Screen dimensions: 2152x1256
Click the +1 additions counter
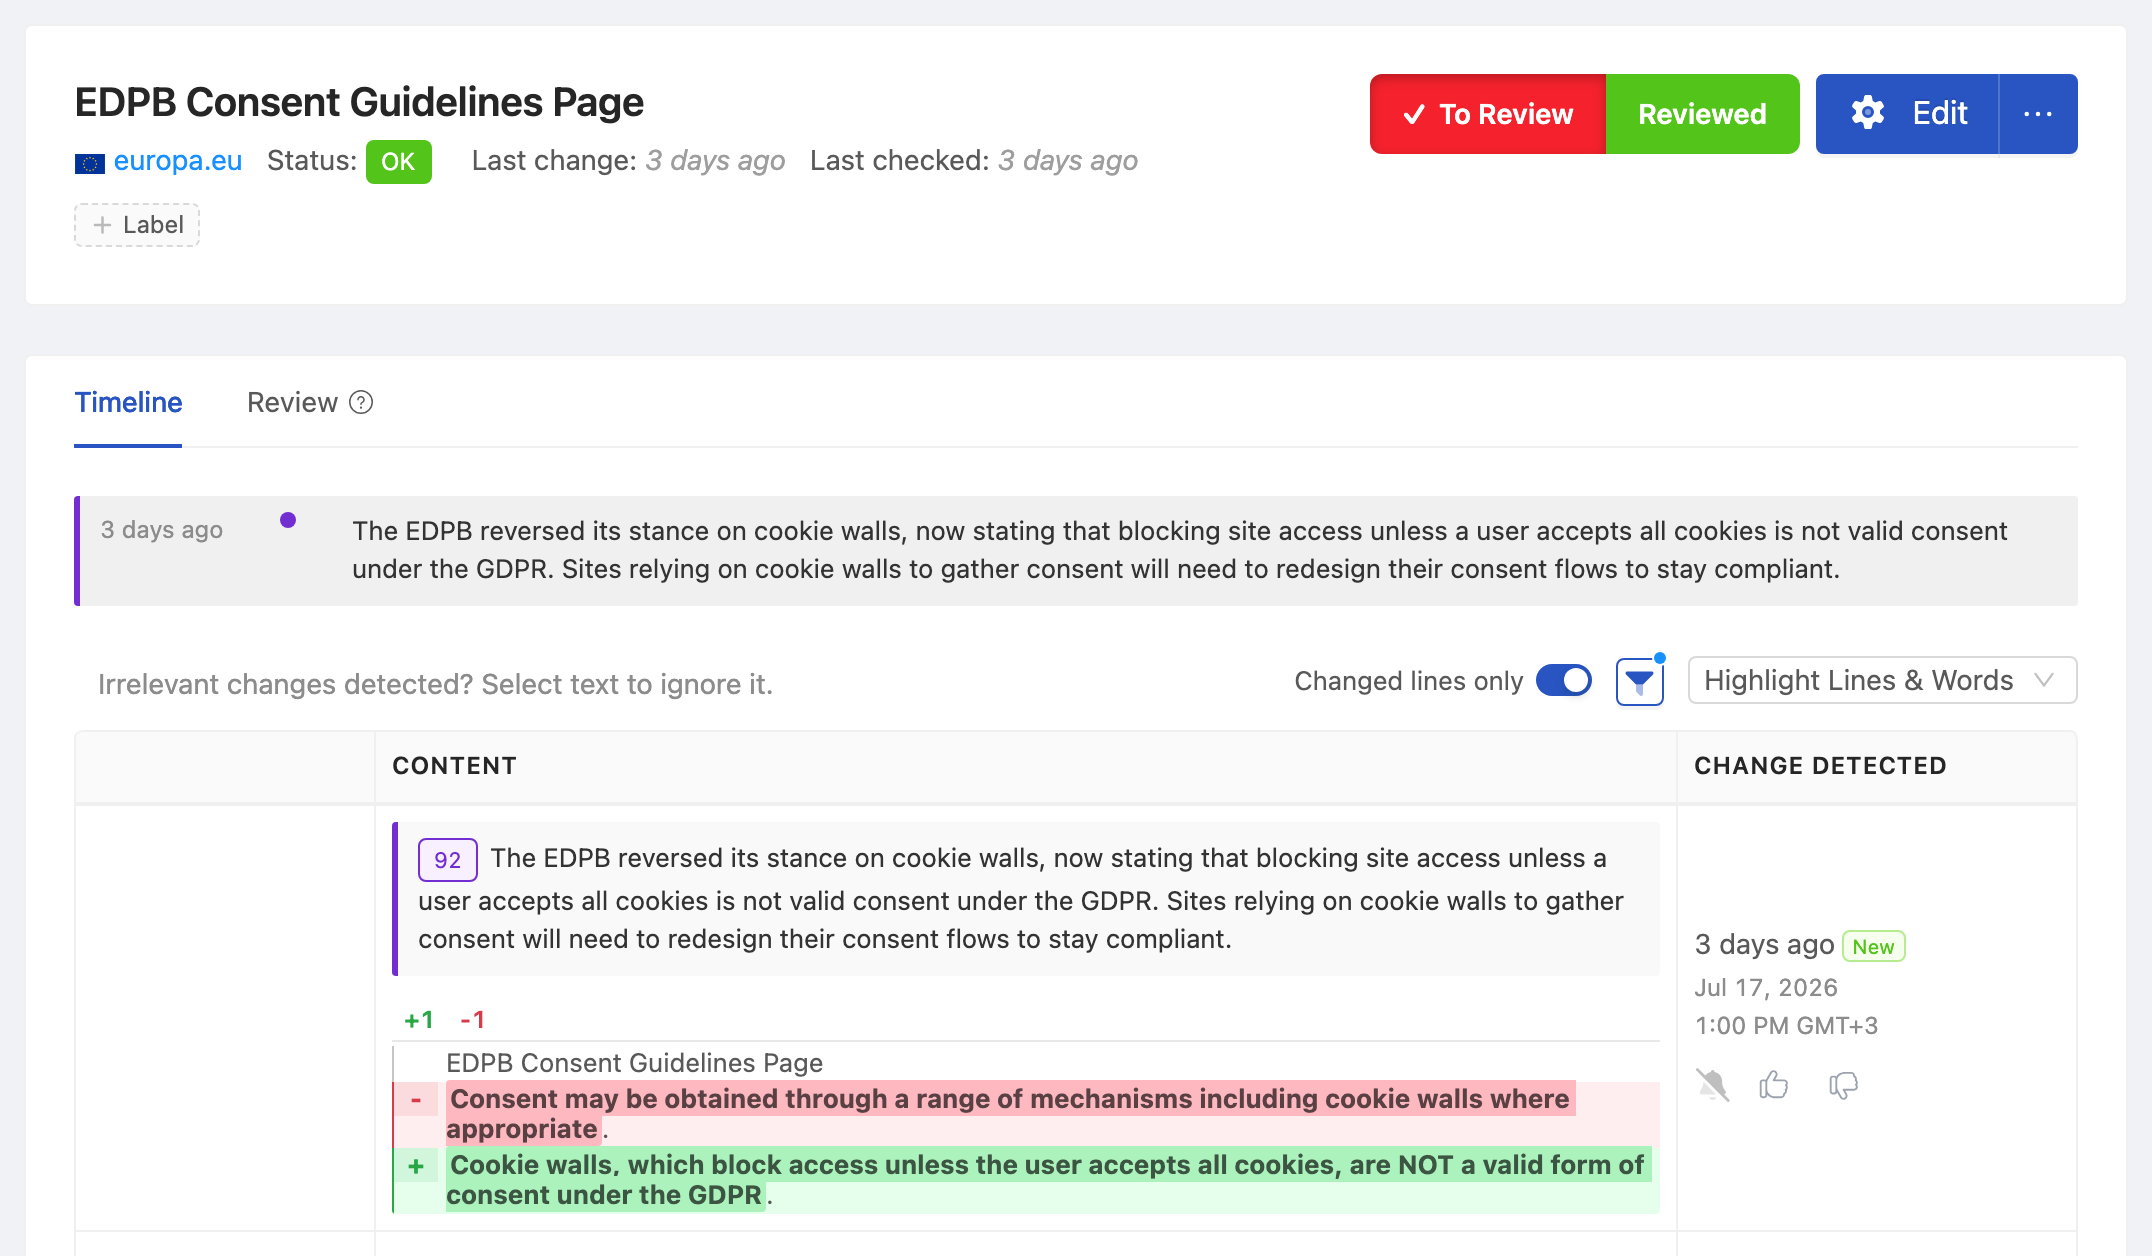click(419, 1020)
